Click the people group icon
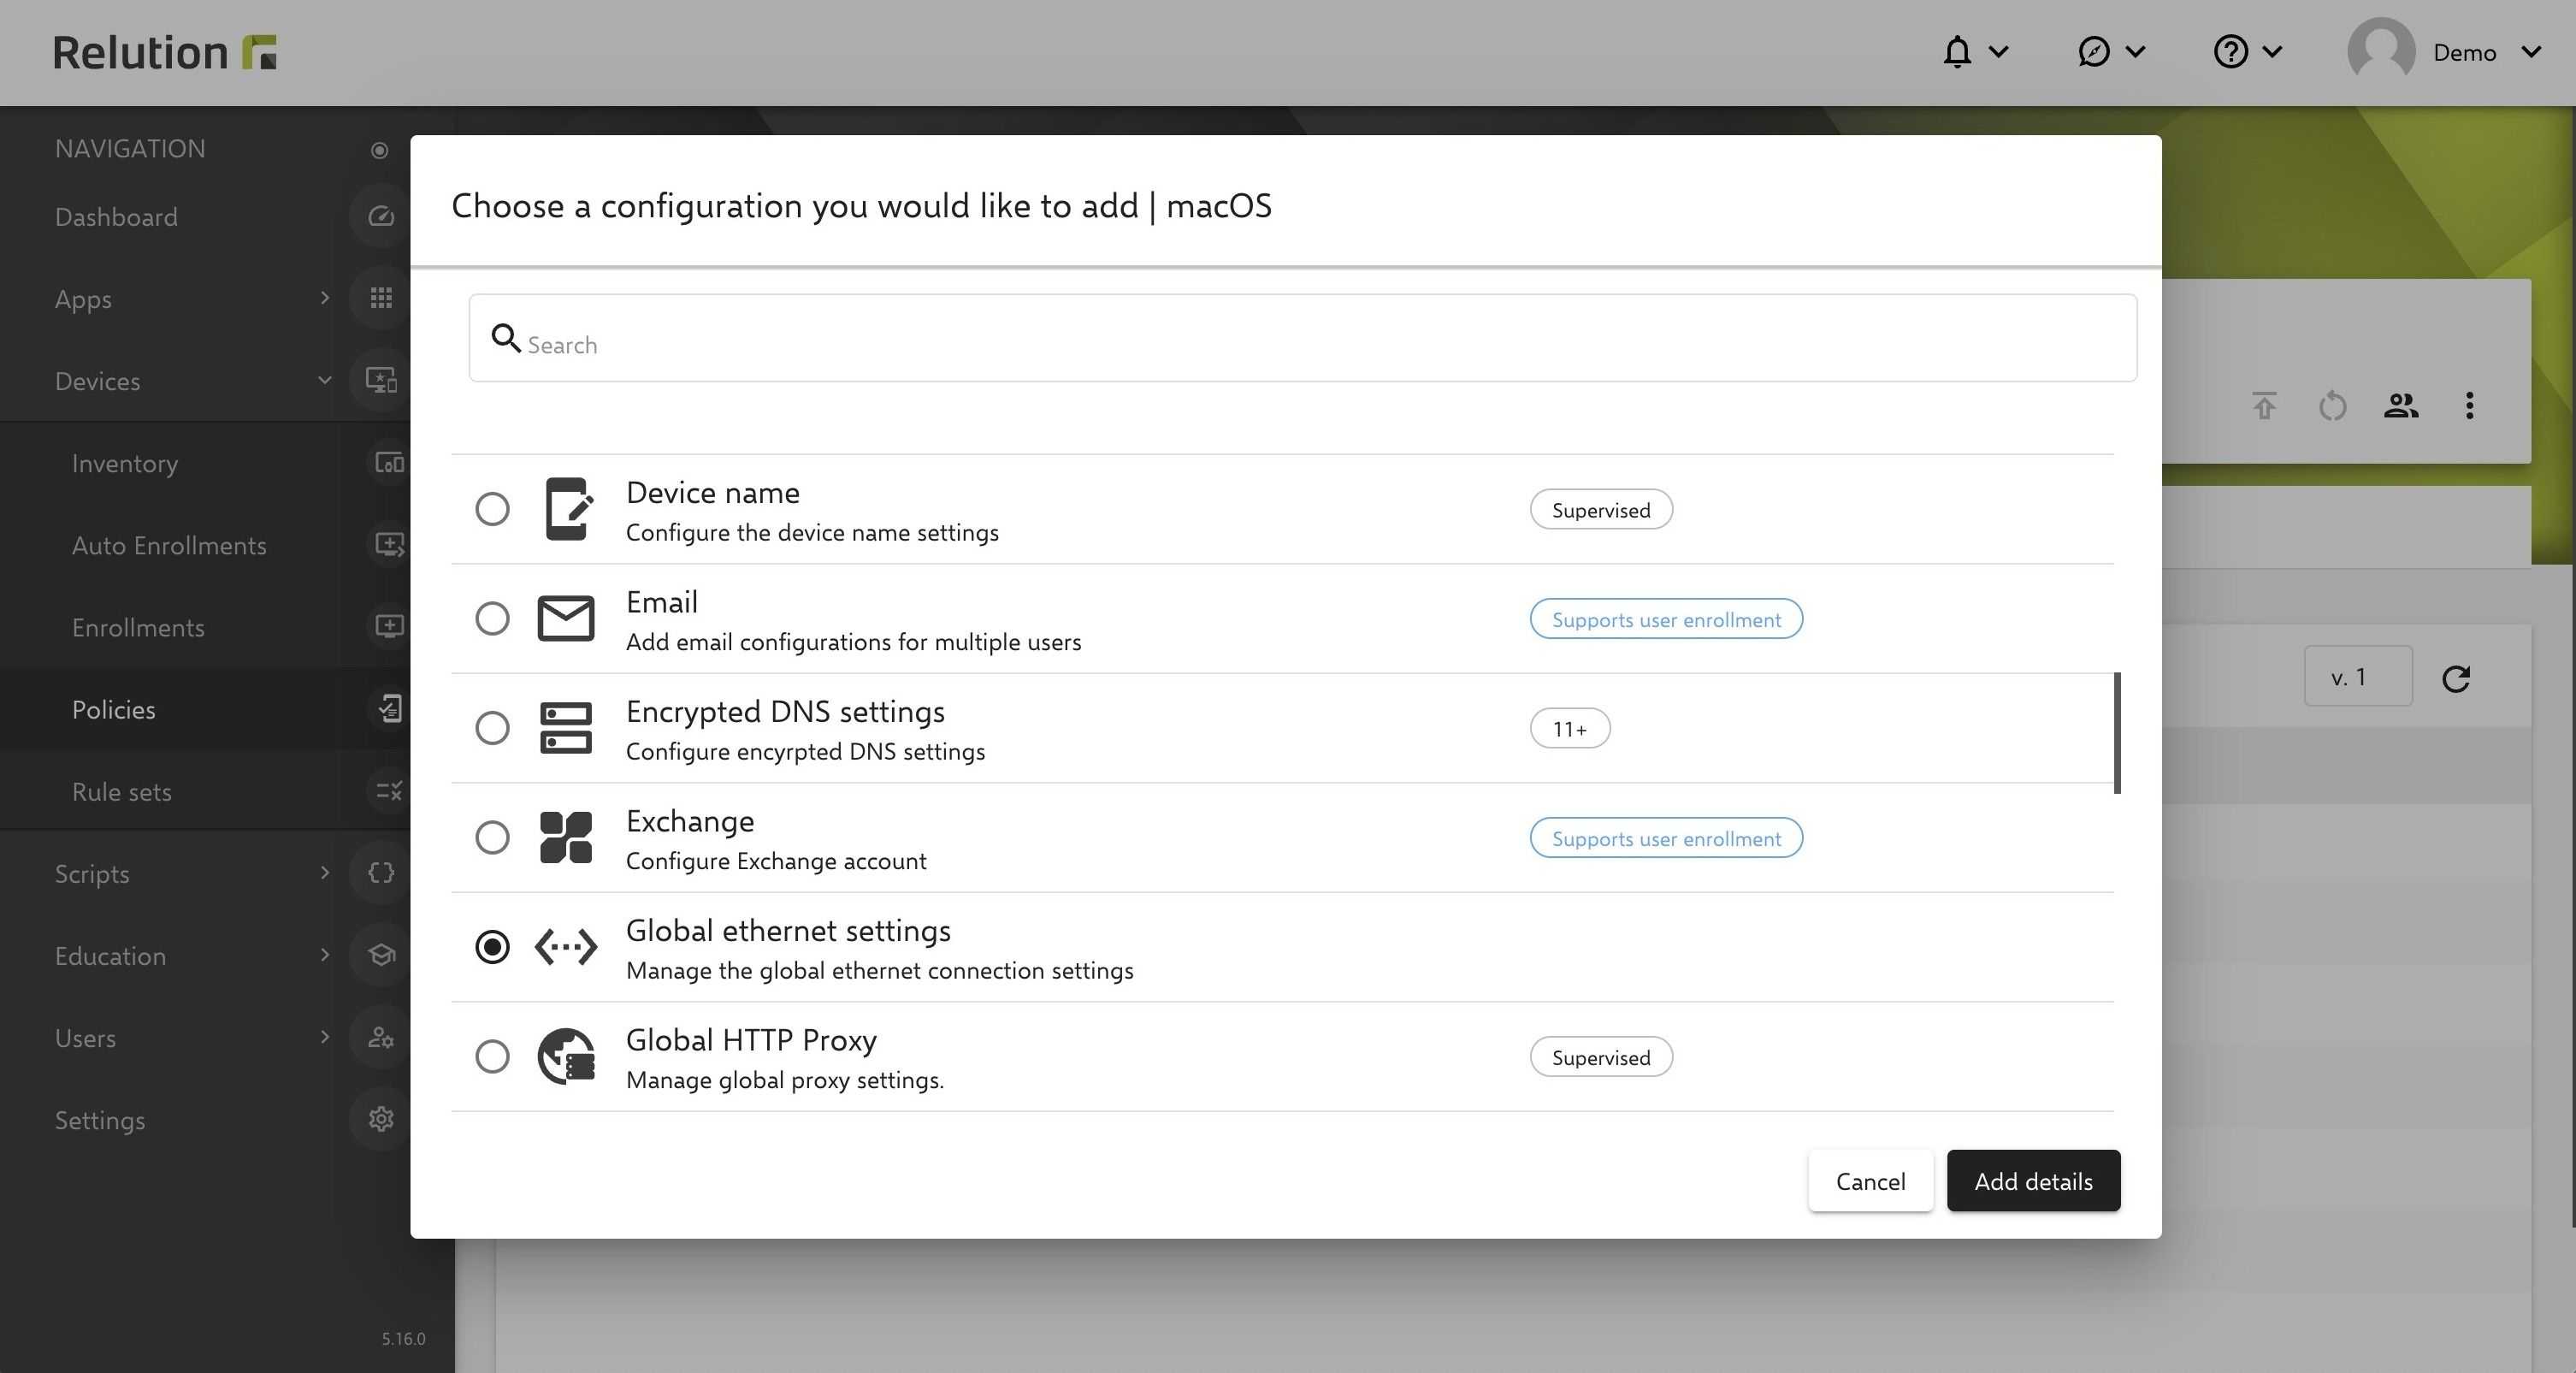 (x=2401, y=406)
